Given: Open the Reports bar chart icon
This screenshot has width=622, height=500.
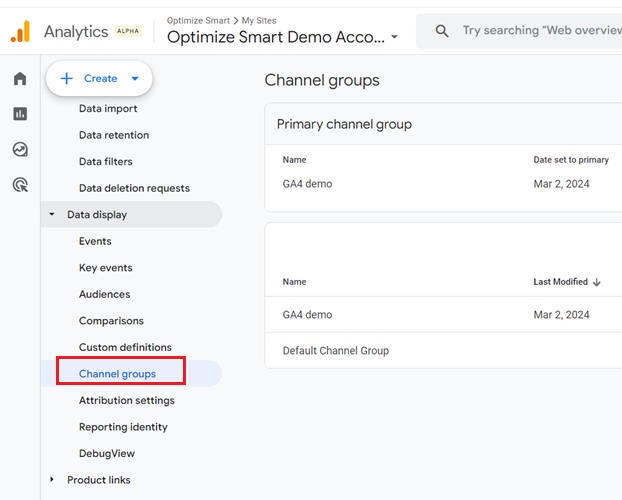Looking at the screenshot, I should pyautogui.click(x=20, y=114).
